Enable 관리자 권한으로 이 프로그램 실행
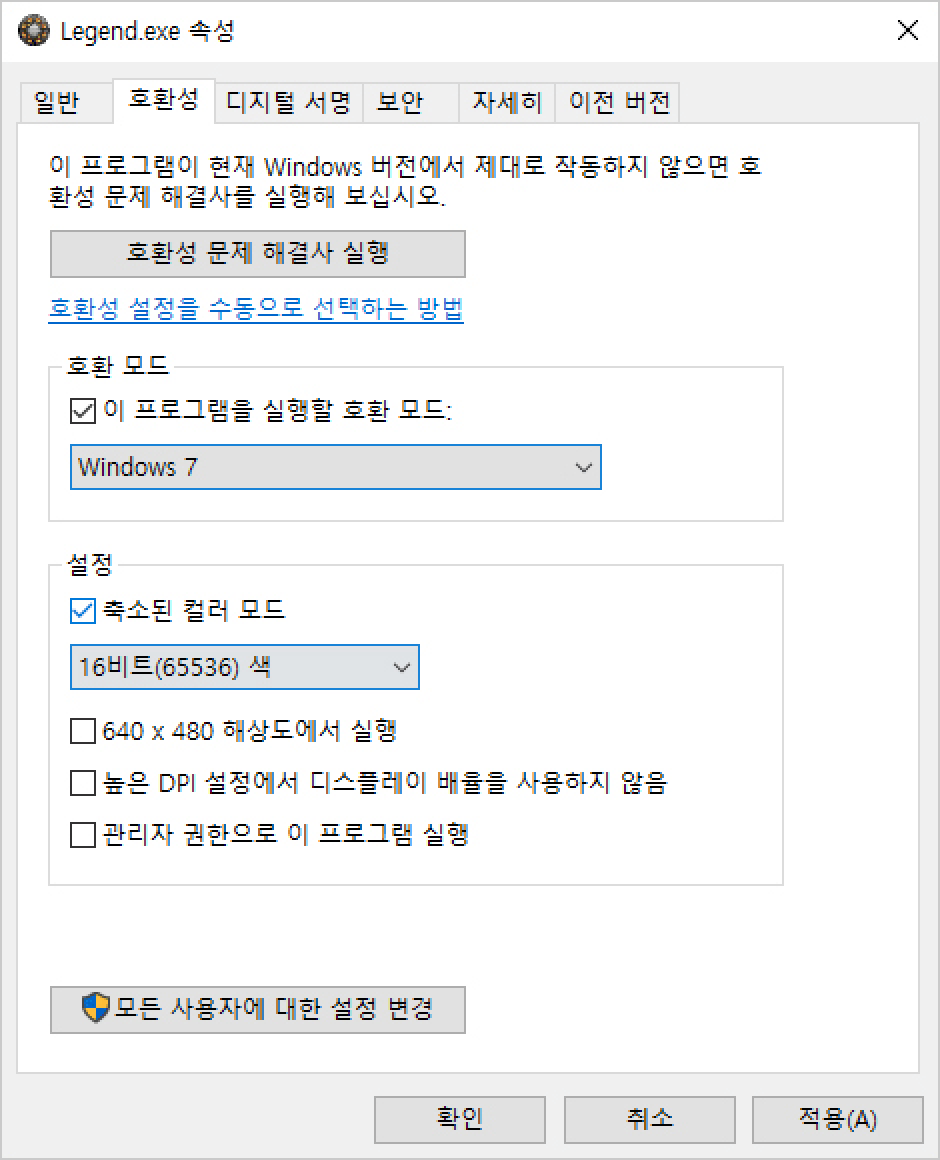 click(83, 834)
